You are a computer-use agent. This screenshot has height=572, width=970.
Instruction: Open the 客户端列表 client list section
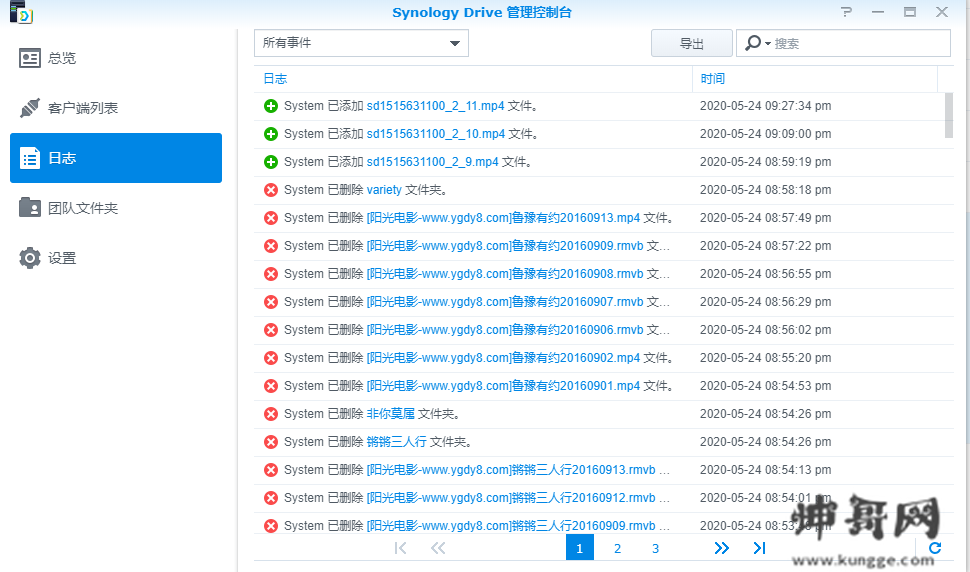[x=116, y=108]
